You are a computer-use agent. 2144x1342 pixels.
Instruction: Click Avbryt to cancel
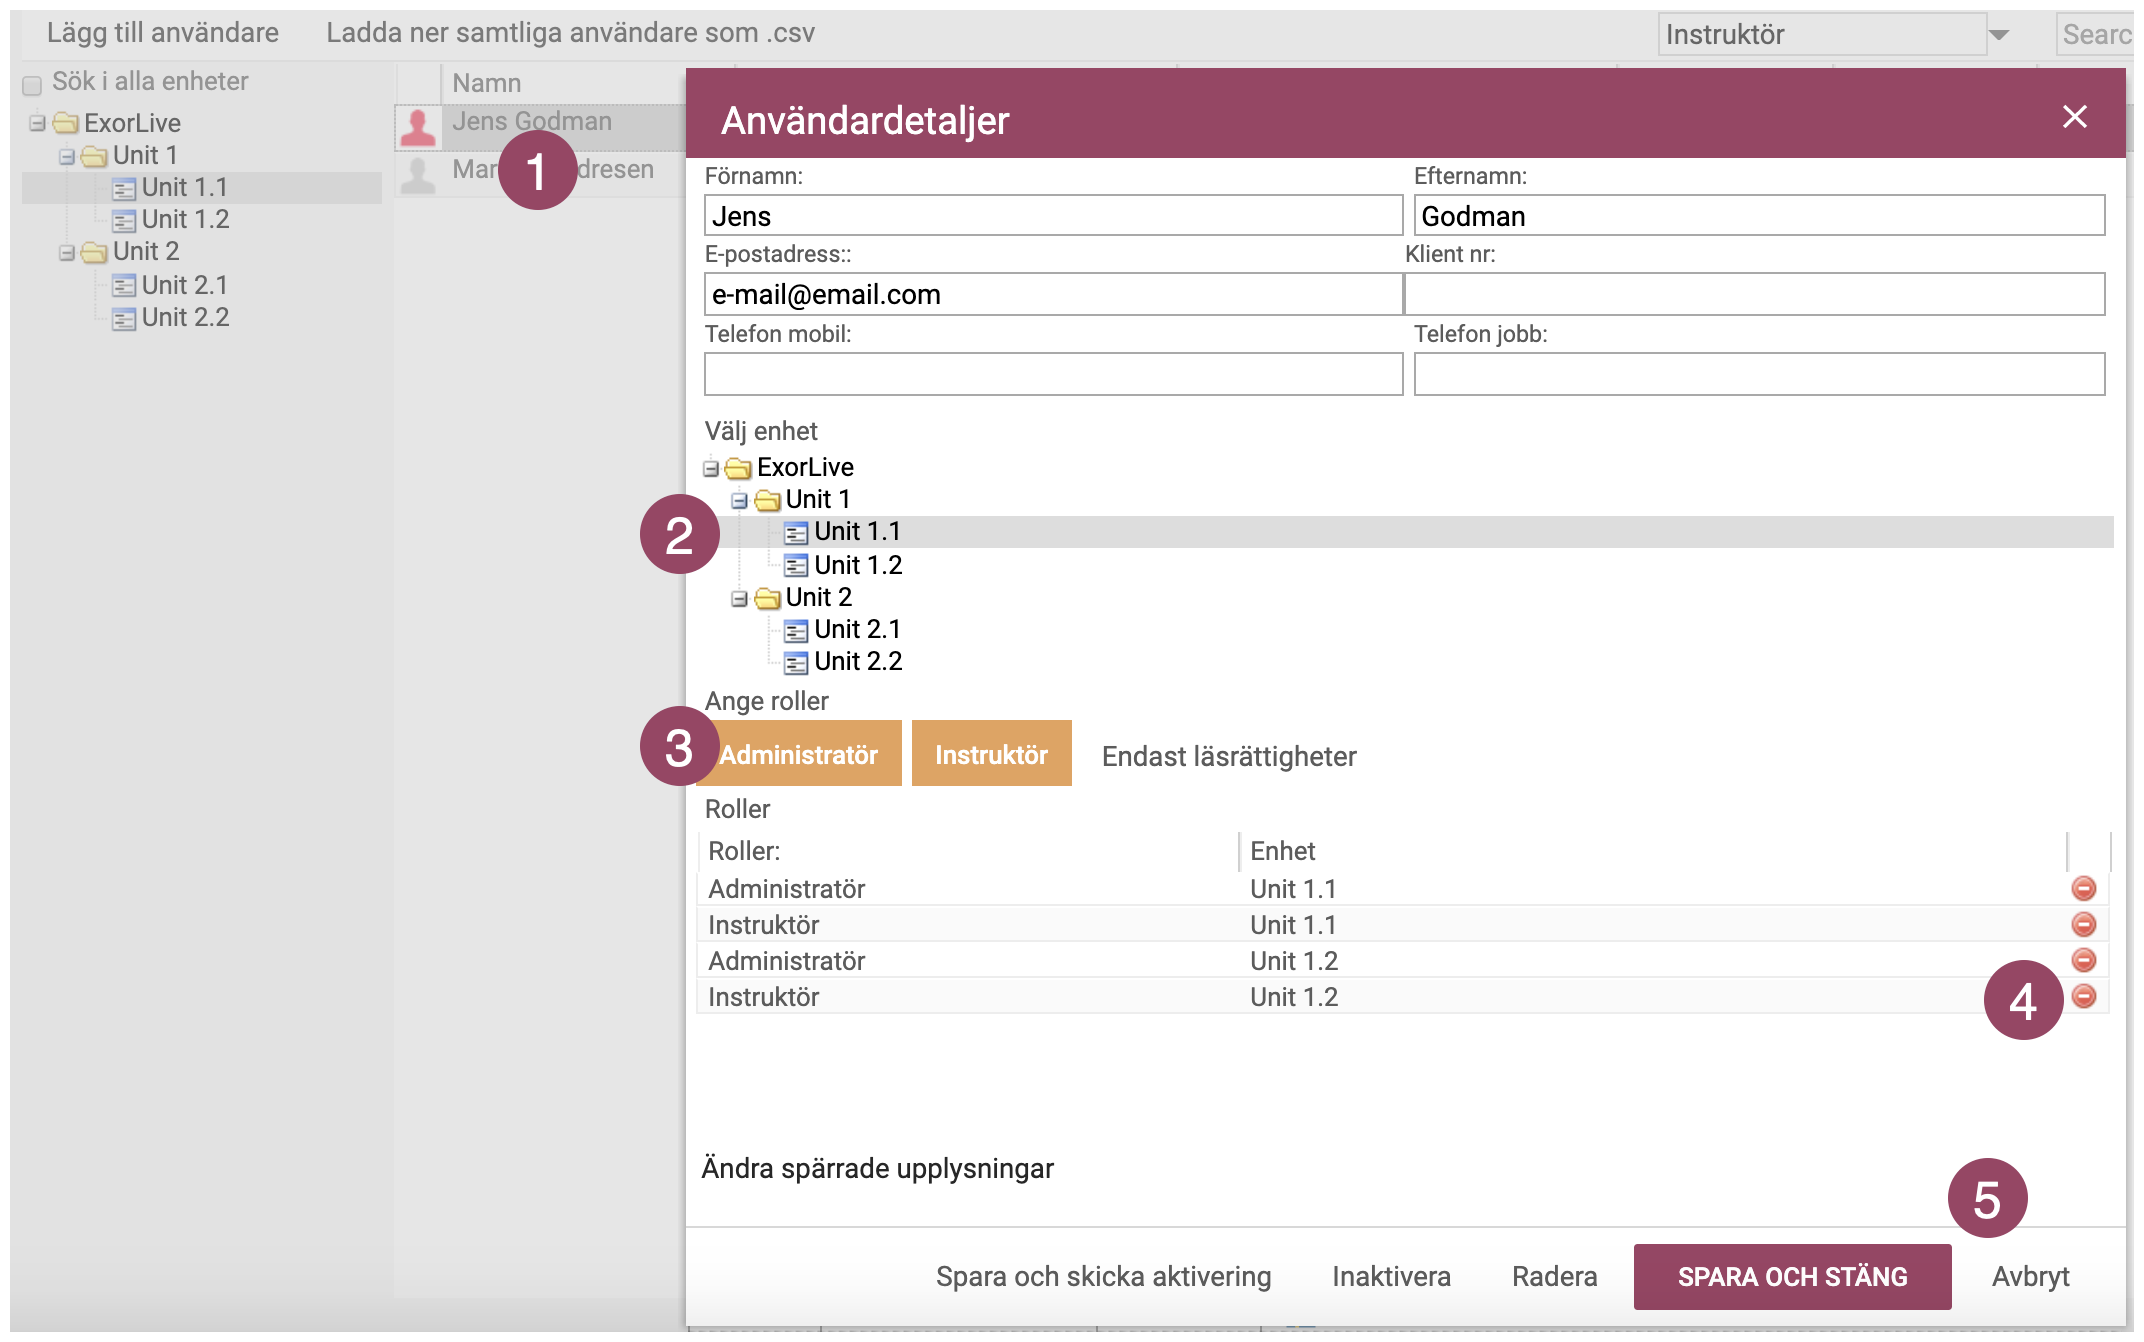[x=2030, y=1276]
